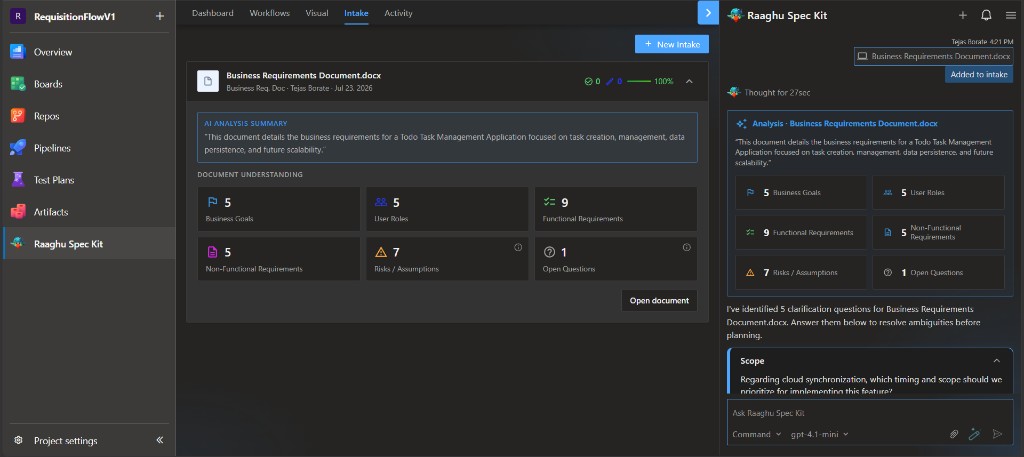Click the User Roles tile in chat analysis
Image resolution: width=1024 pixels, height=457 pixels.
938,193
